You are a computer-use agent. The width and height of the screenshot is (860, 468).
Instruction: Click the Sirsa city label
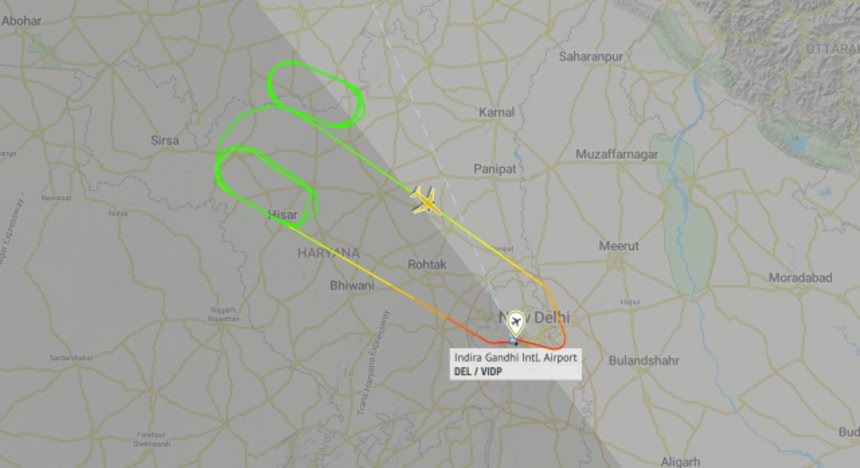click(165, 140)
